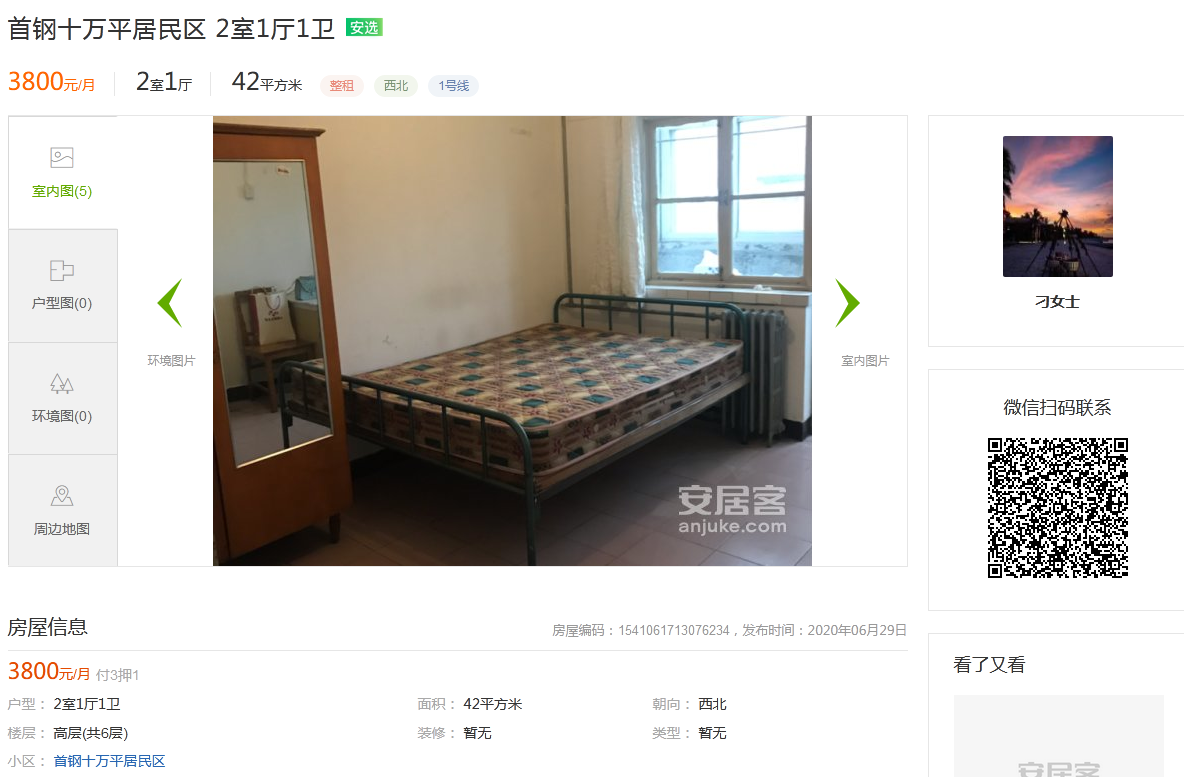The width and height of the screenshot is (1184, 777).
Task: Click the map pin location icon
Action: [62, 495]
